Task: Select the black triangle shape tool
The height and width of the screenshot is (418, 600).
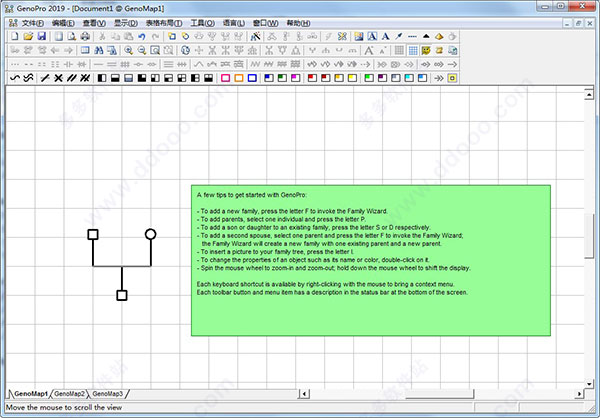Action: click(426, 36)
